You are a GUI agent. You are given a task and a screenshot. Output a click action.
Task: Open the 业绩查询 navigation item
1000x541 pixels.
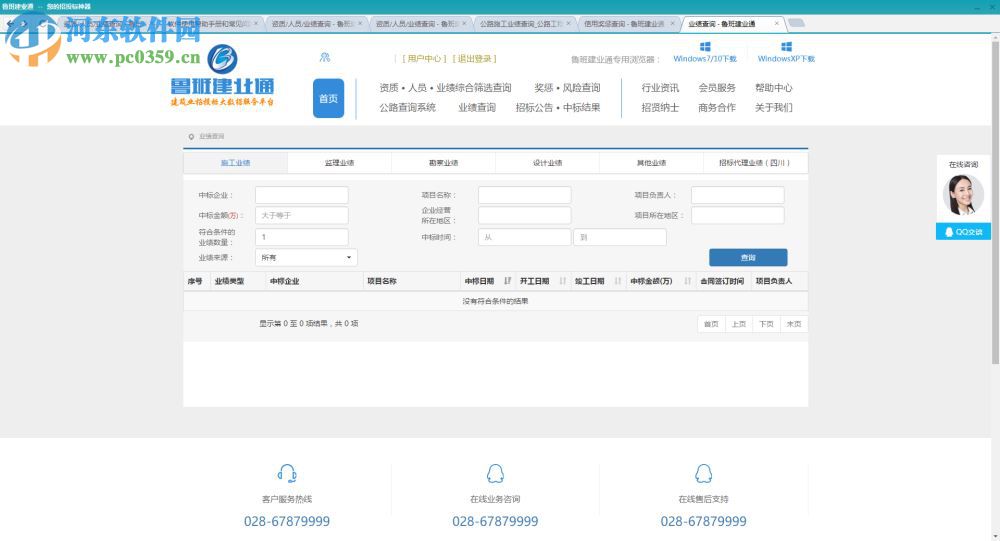(477, 107)
